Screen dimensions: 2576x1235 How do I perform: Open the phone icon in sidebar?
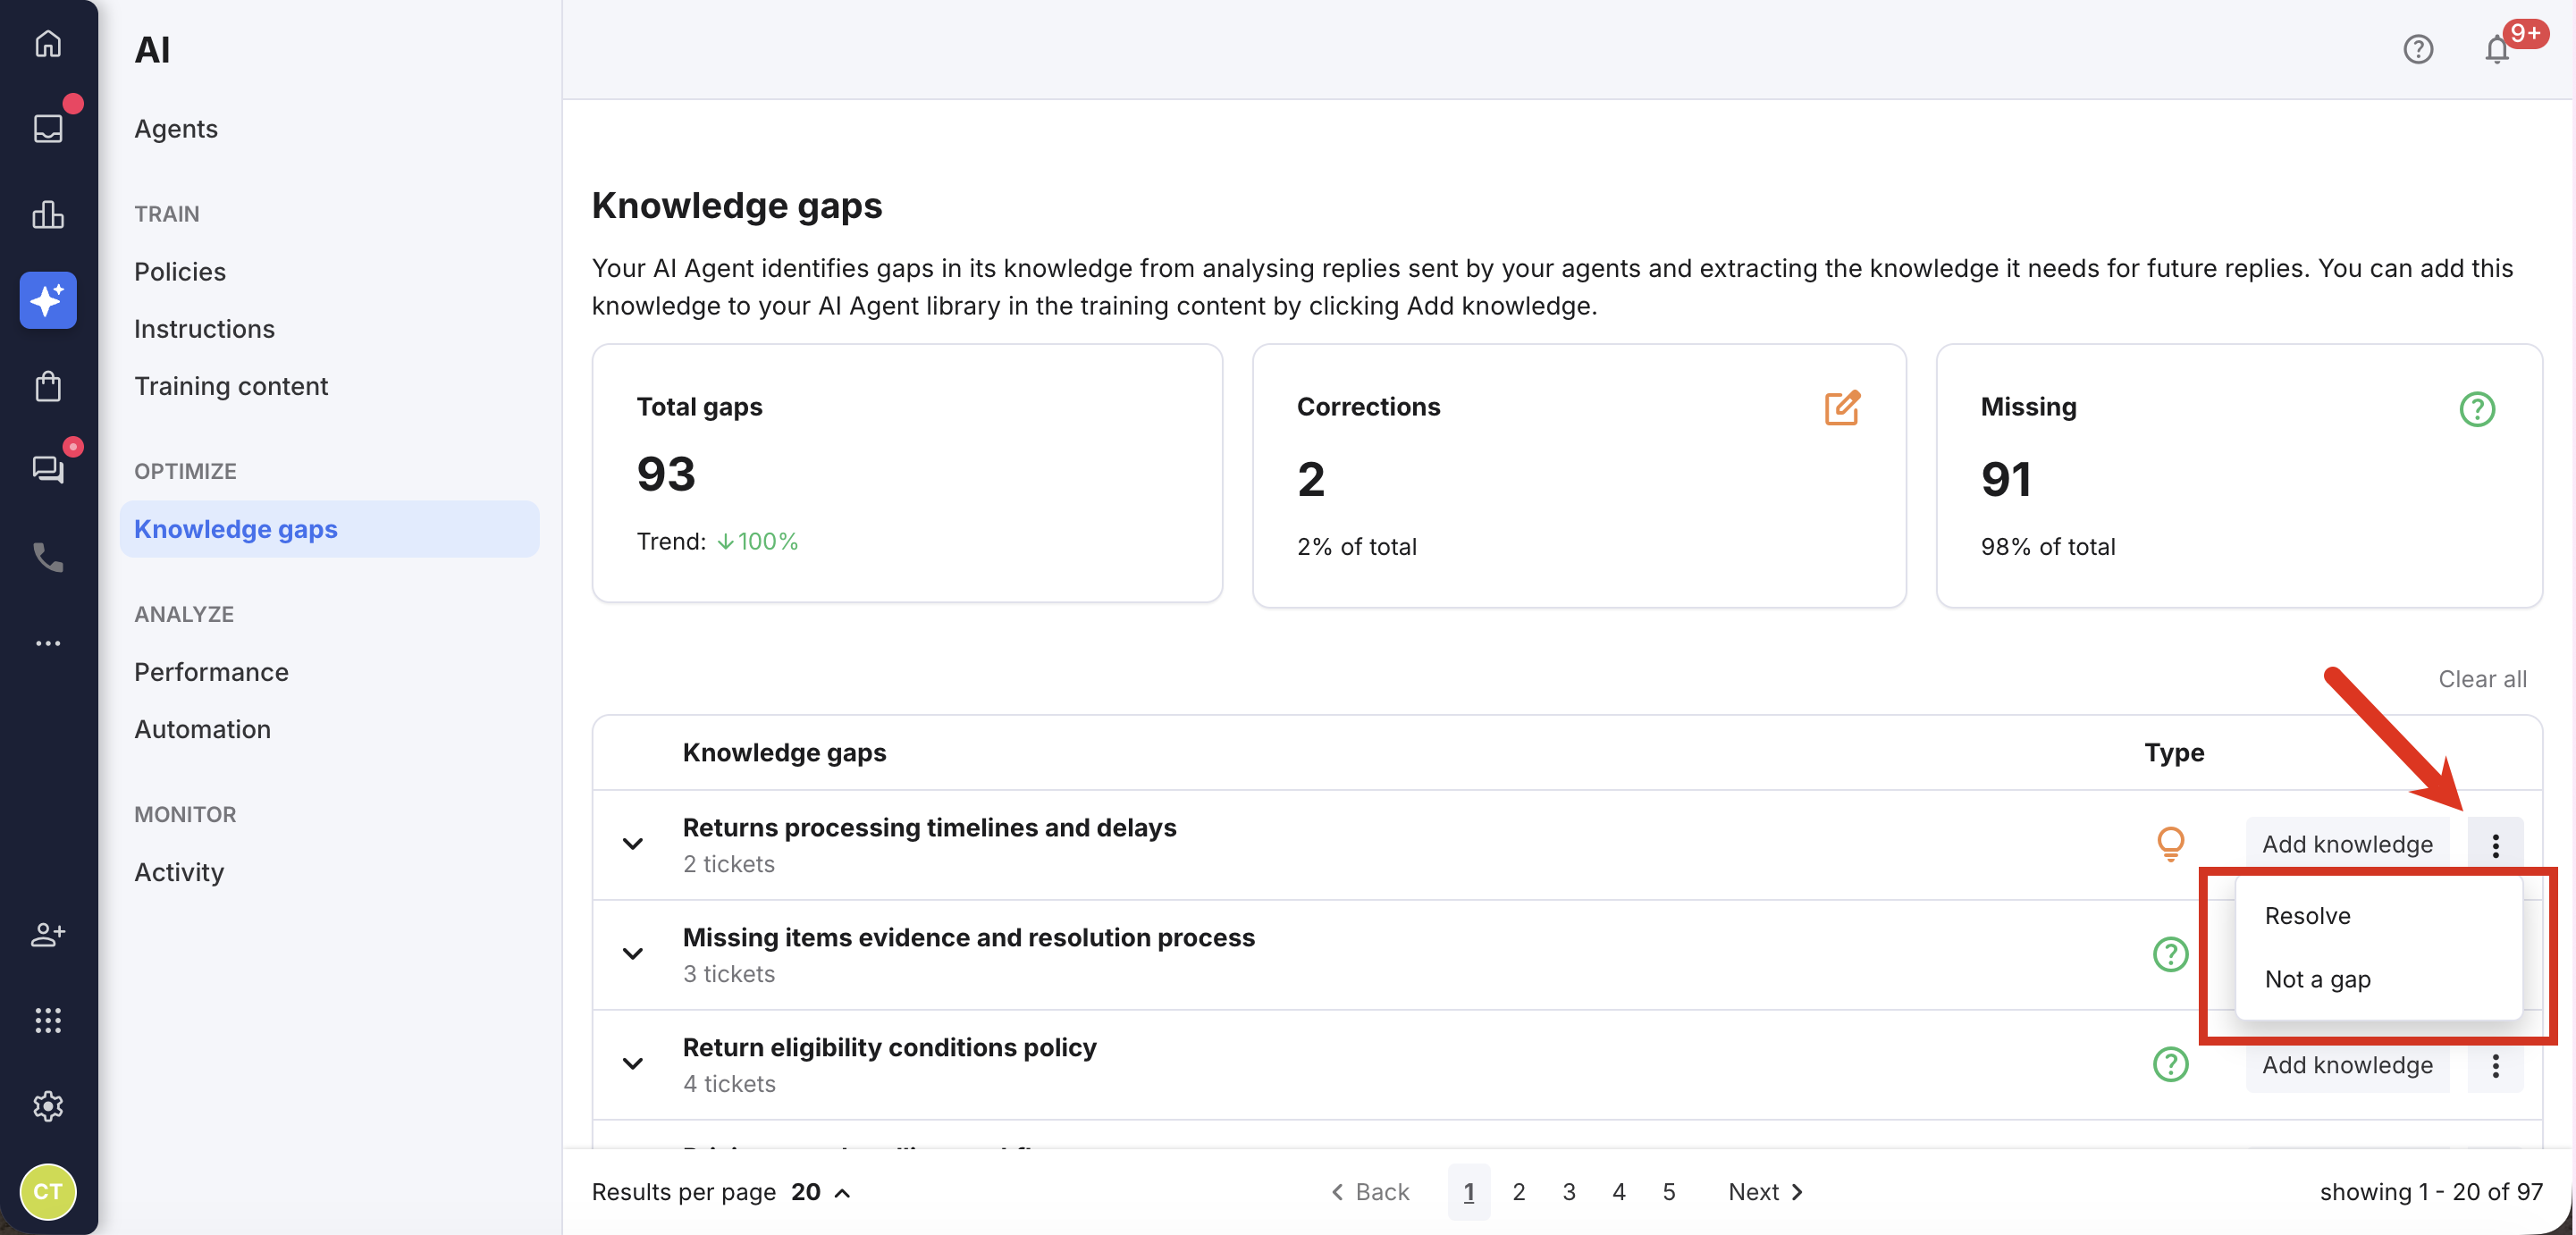(48, 557)
